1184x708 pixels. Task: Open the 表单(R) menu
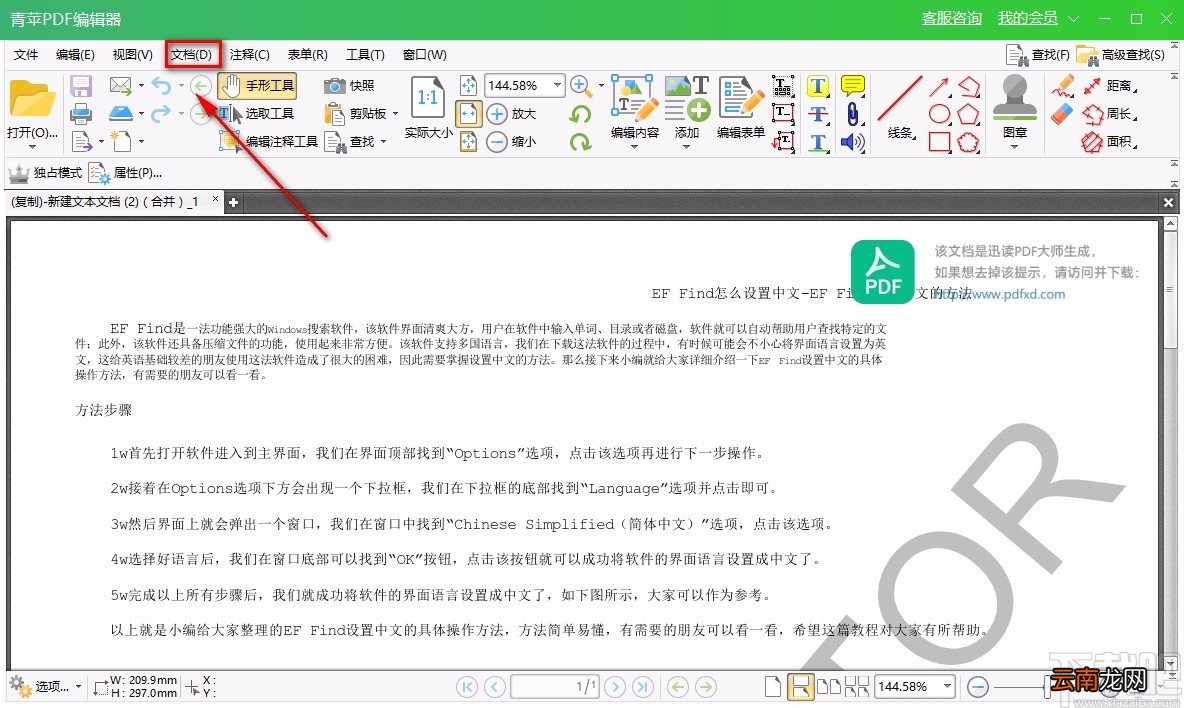(x=307, y=54)
